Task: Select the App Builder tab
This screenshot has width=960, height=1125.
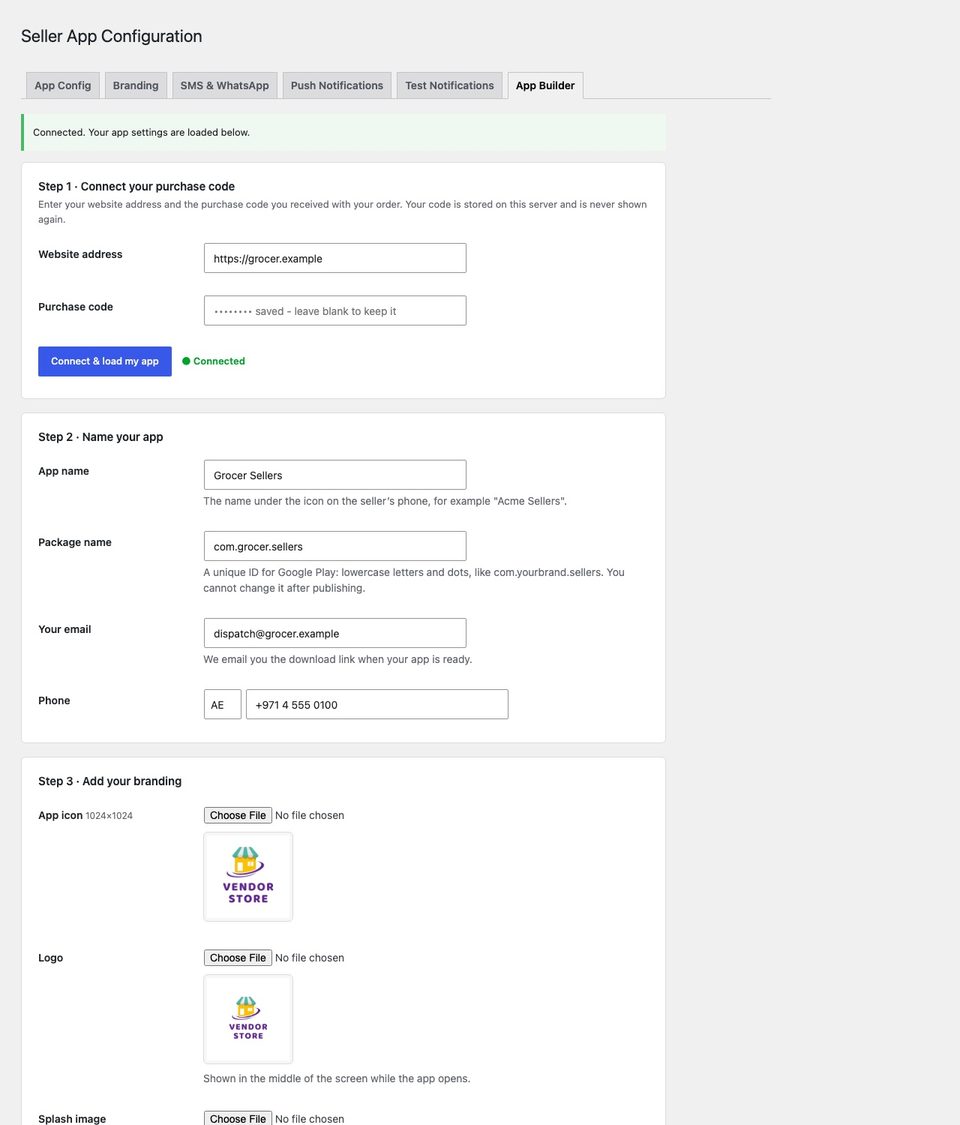Action: pos(545,85)
